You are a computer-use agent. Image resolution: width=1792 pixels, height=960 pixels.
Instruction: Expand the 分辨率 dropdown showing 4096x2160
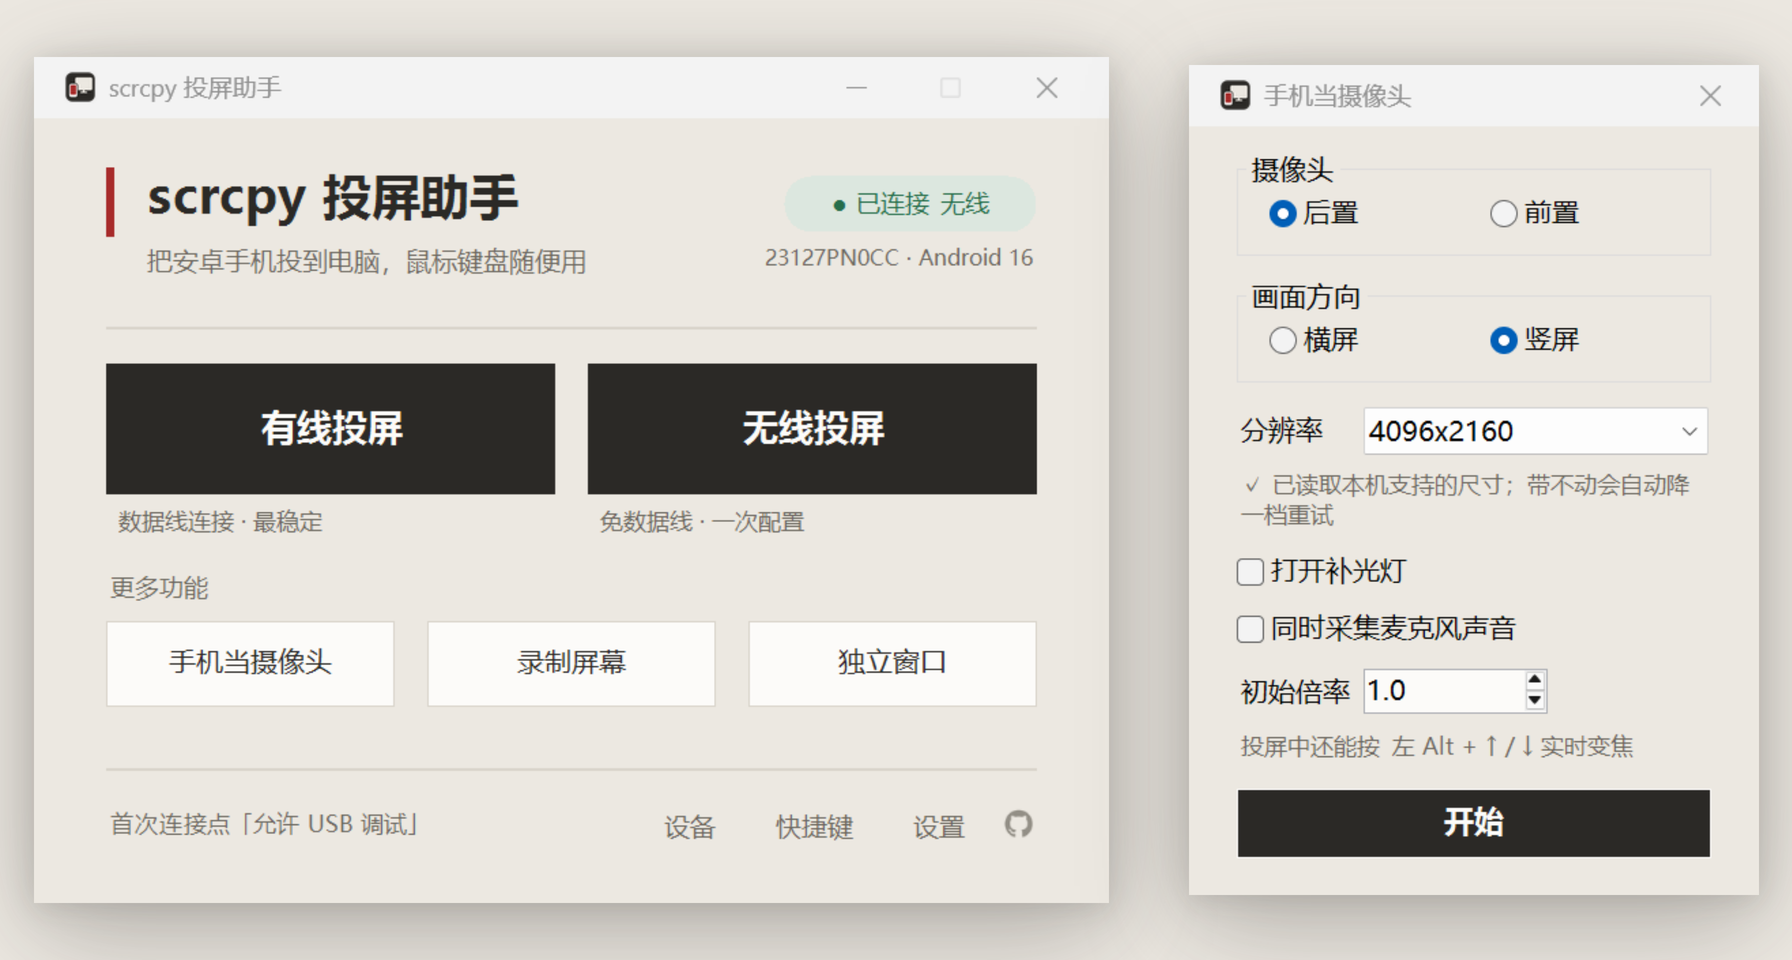(1535, 431)
